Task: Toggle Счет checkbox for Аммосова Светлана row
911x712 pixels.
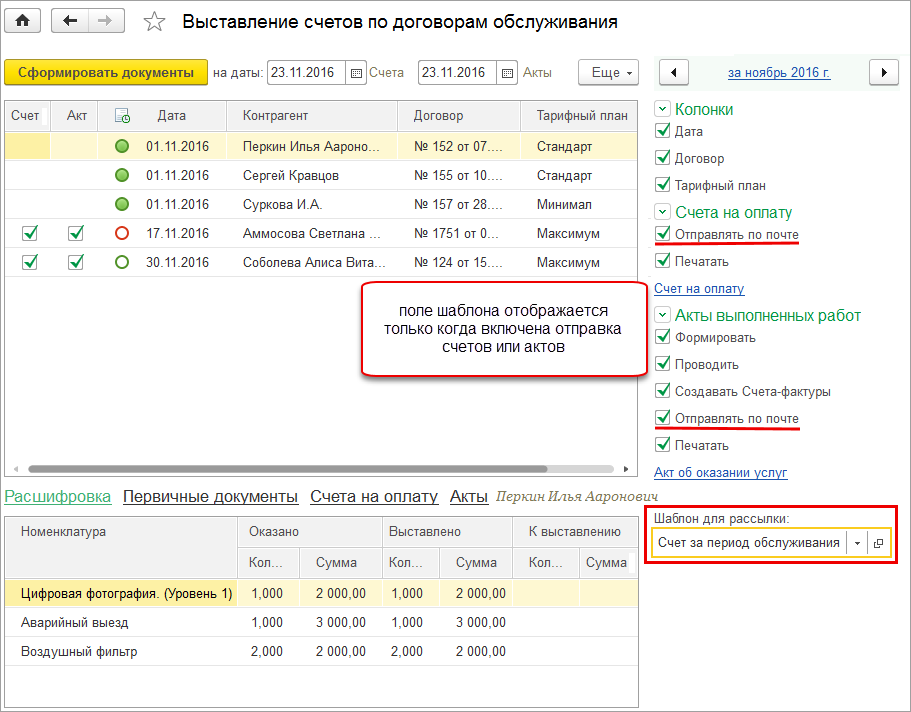Action: [30, 233]
